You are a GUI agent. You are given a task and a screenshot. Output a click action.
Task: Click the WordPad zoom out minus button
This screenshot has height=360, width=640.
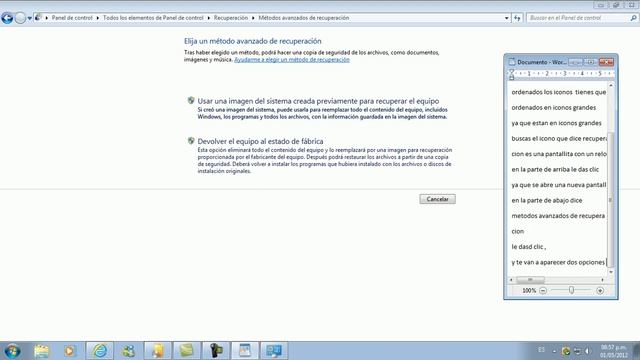(543, 291)
